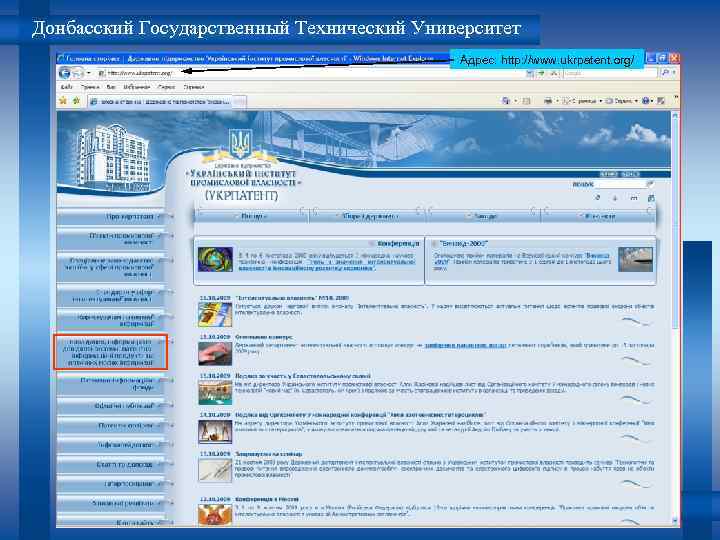Image resolution: width=720 pixels, height=540 pixels.
Task: Click the Stop loading icon
Action: (554, 73)
